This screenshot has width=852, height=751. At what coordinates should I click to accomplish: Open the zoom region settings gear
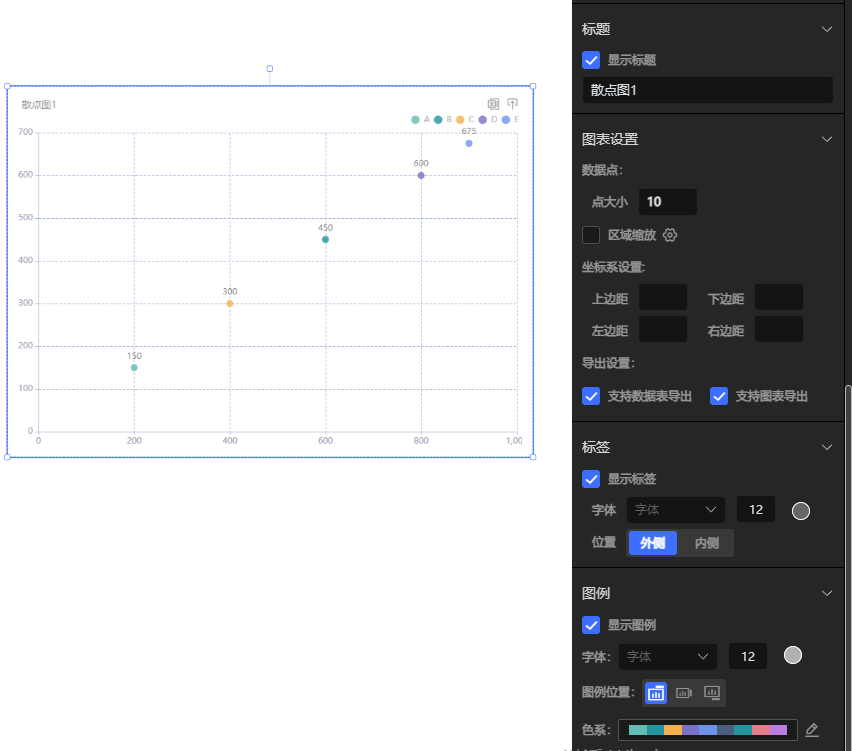coord(670,235)
